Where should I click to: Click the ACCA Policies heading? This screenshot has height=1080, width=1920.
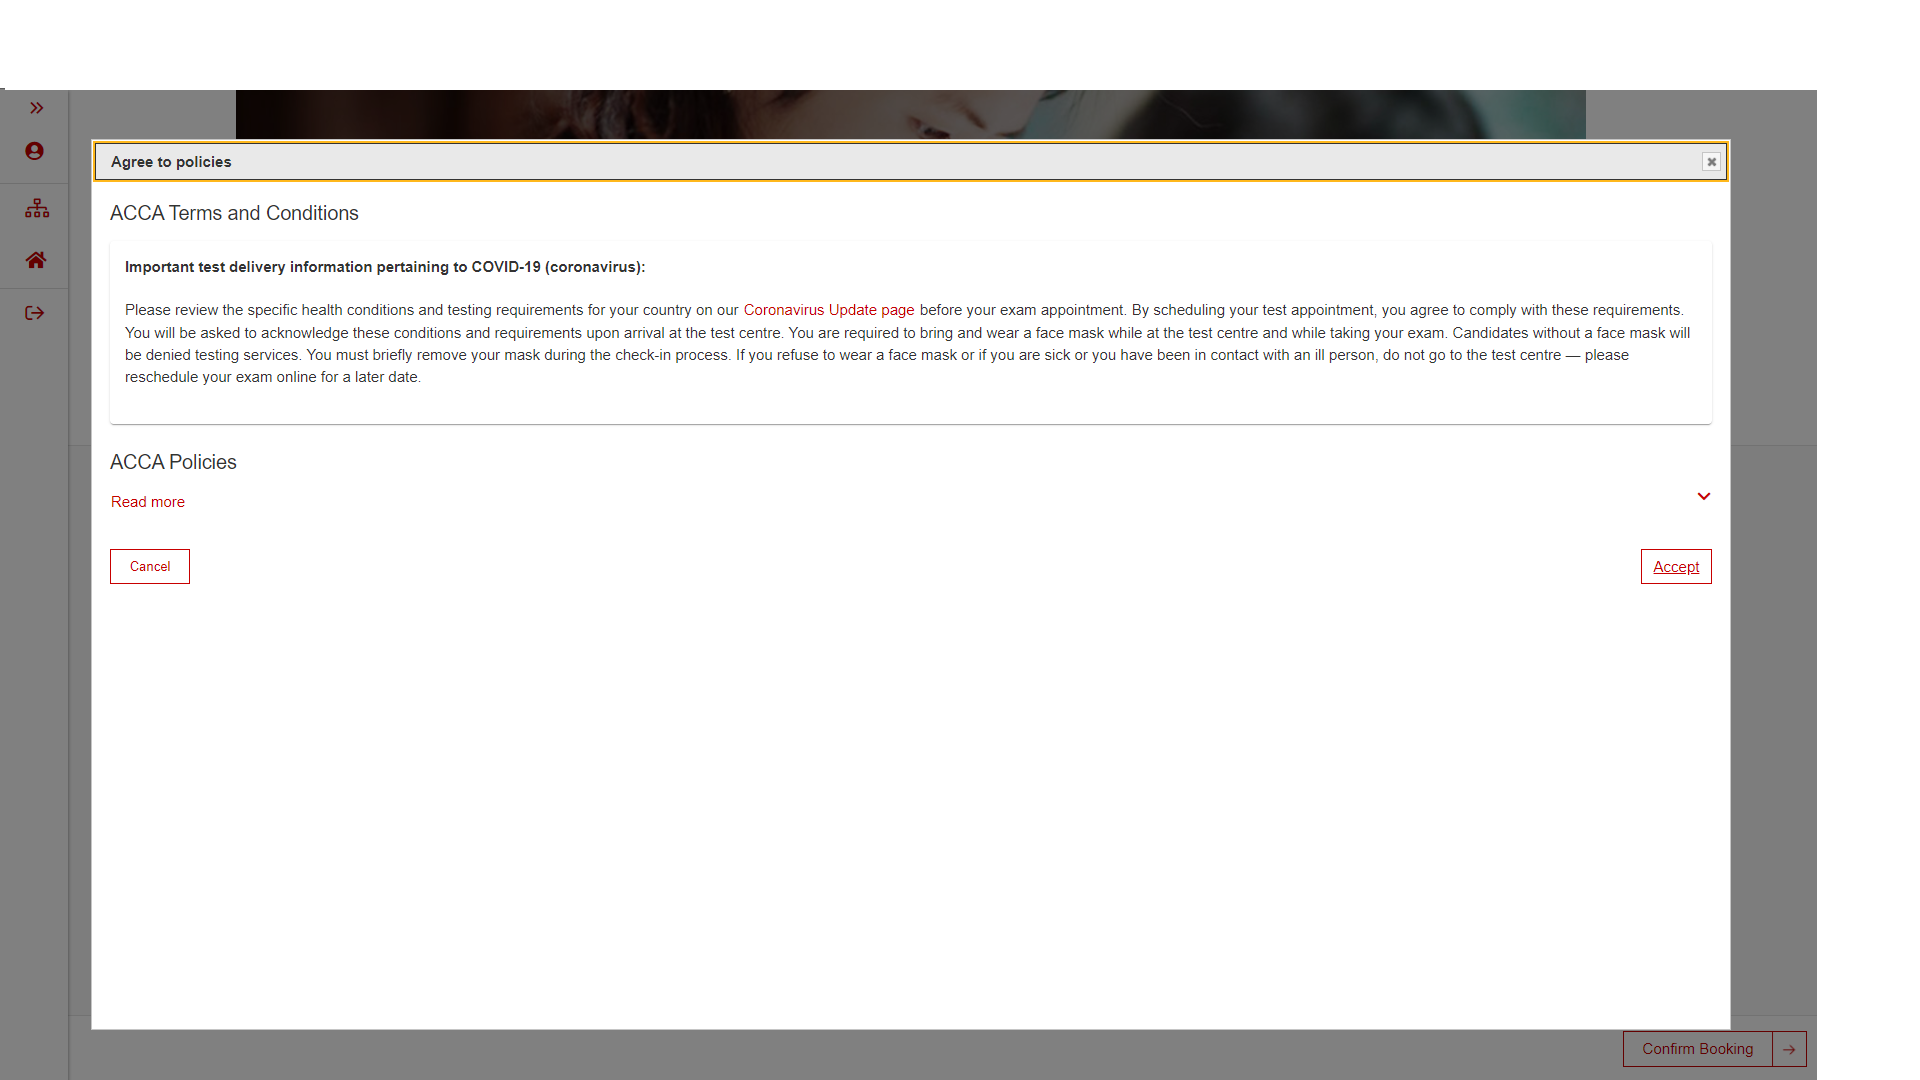(x=173, y=462)
